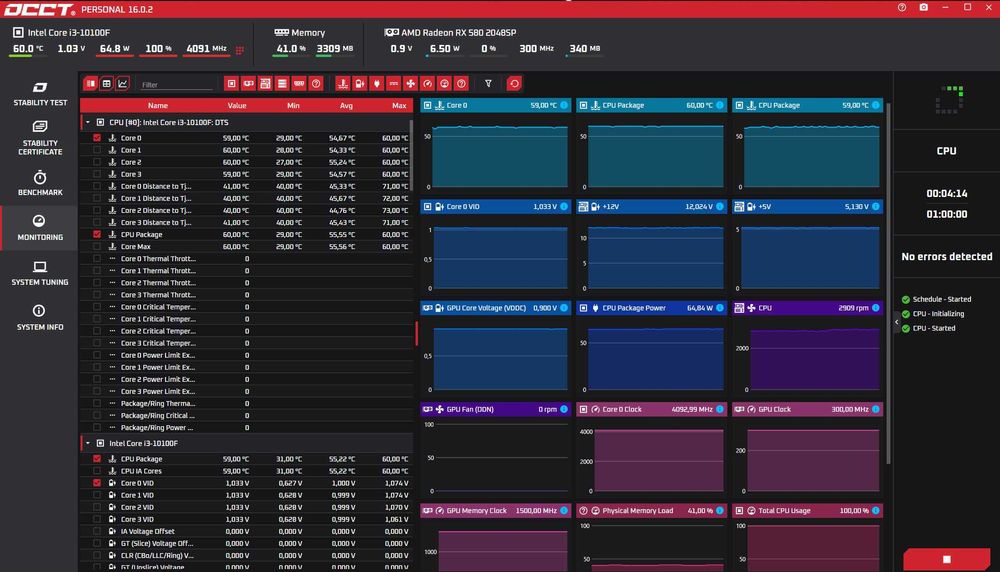Stop the running CPU test
1000x572 pixels.
click(946, 559)
